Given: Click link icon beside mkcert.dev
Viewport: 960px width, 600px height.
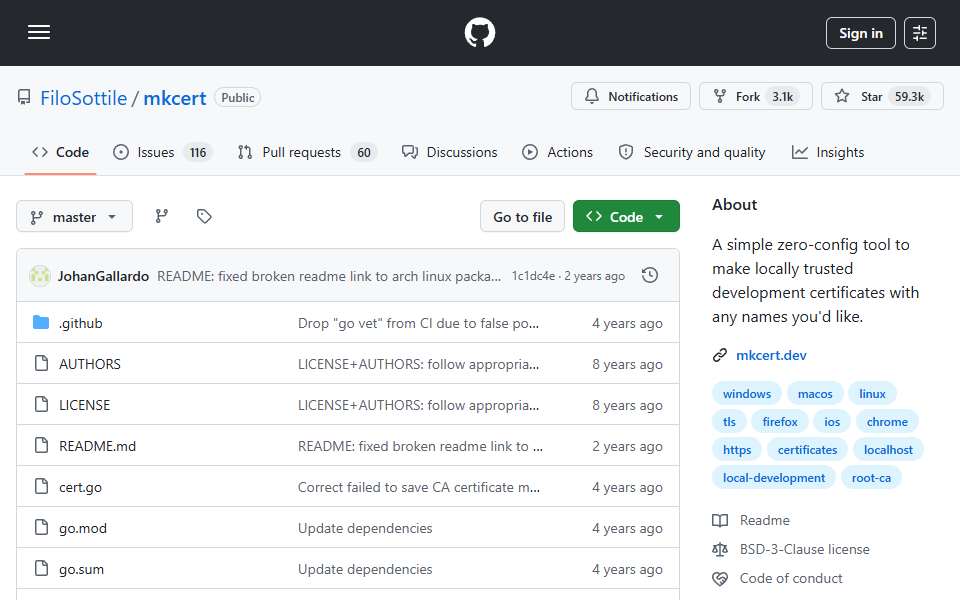Looking at the screenshot, I should tap(720, 355).
